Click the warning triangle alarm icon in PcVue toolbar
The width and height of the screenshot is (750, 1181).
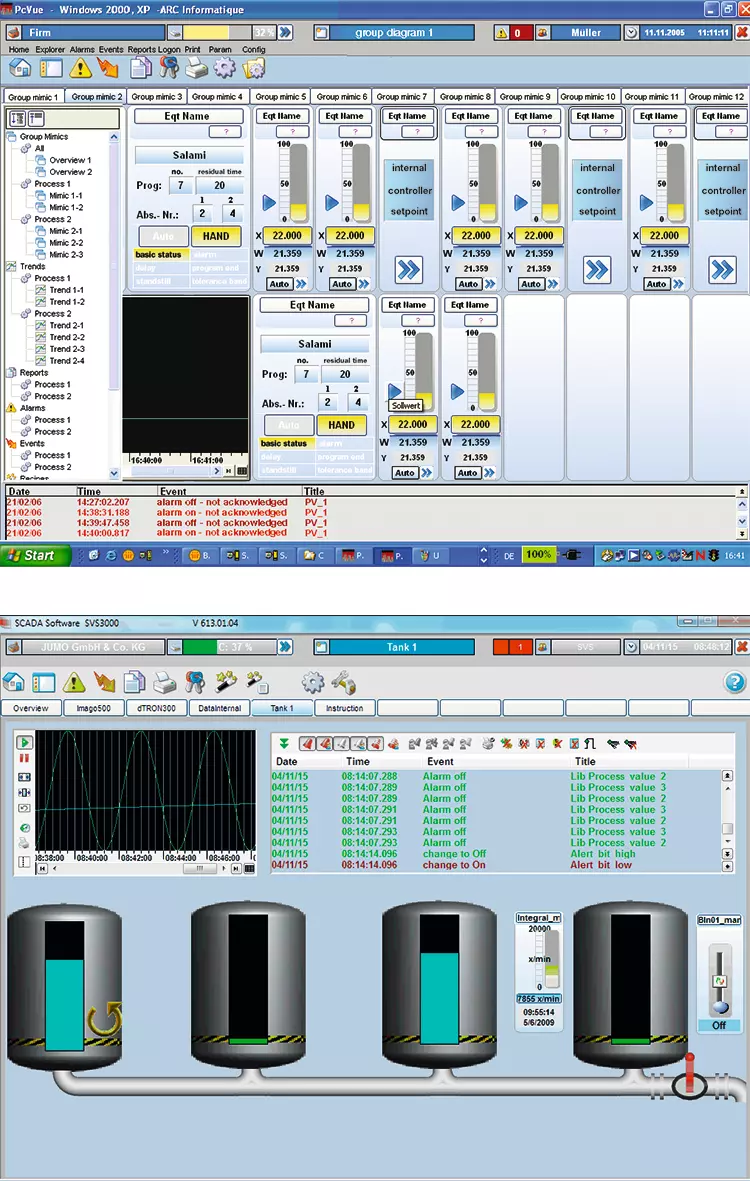[79, 69]
